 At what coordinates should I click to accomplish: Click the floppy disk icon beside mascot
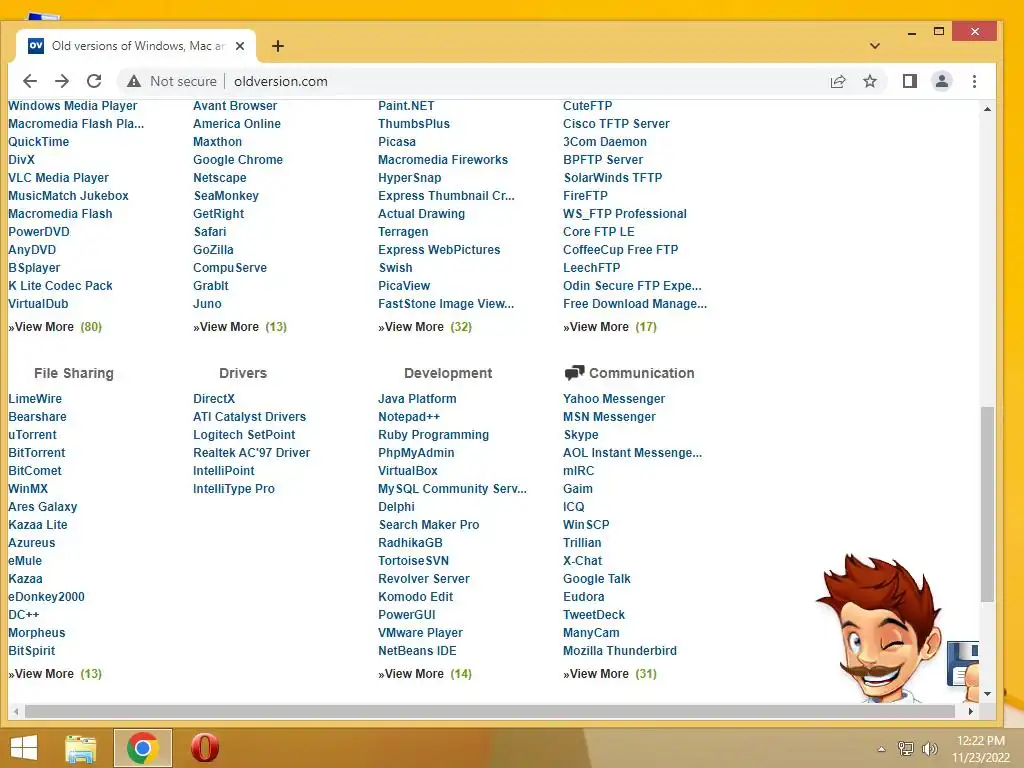click(963, 664)
